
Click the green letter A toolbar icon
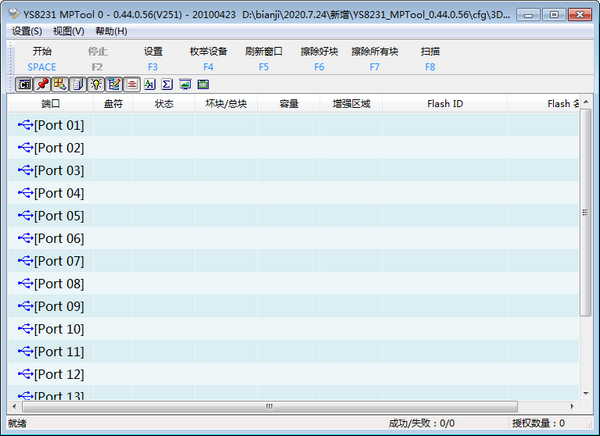tap(150, 84)
